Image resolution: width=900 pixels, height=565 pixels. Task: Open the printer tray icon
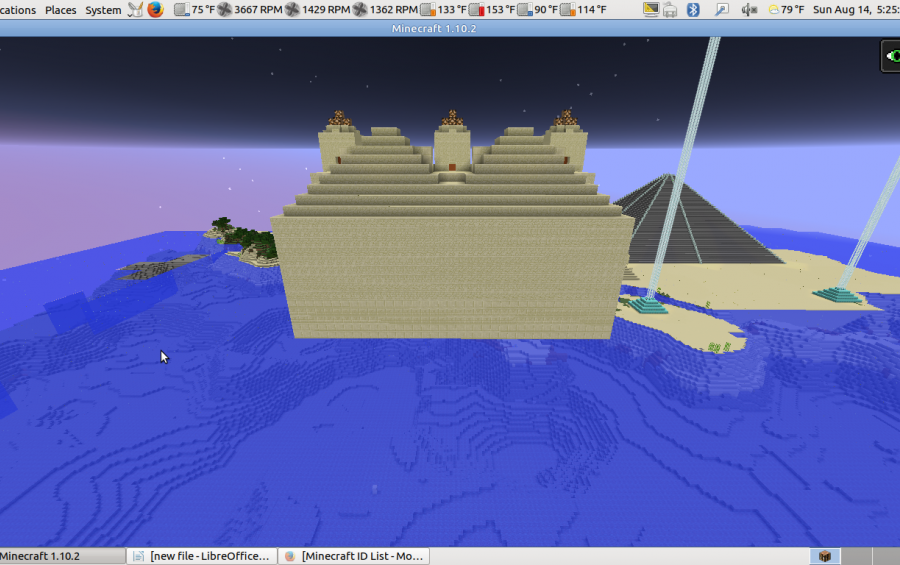pos(670,10)
